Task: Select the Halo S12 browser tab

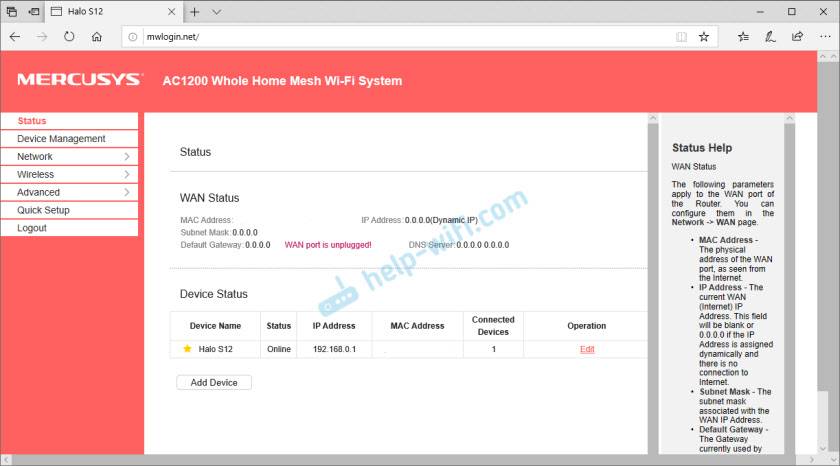Action: click(113, 11)
